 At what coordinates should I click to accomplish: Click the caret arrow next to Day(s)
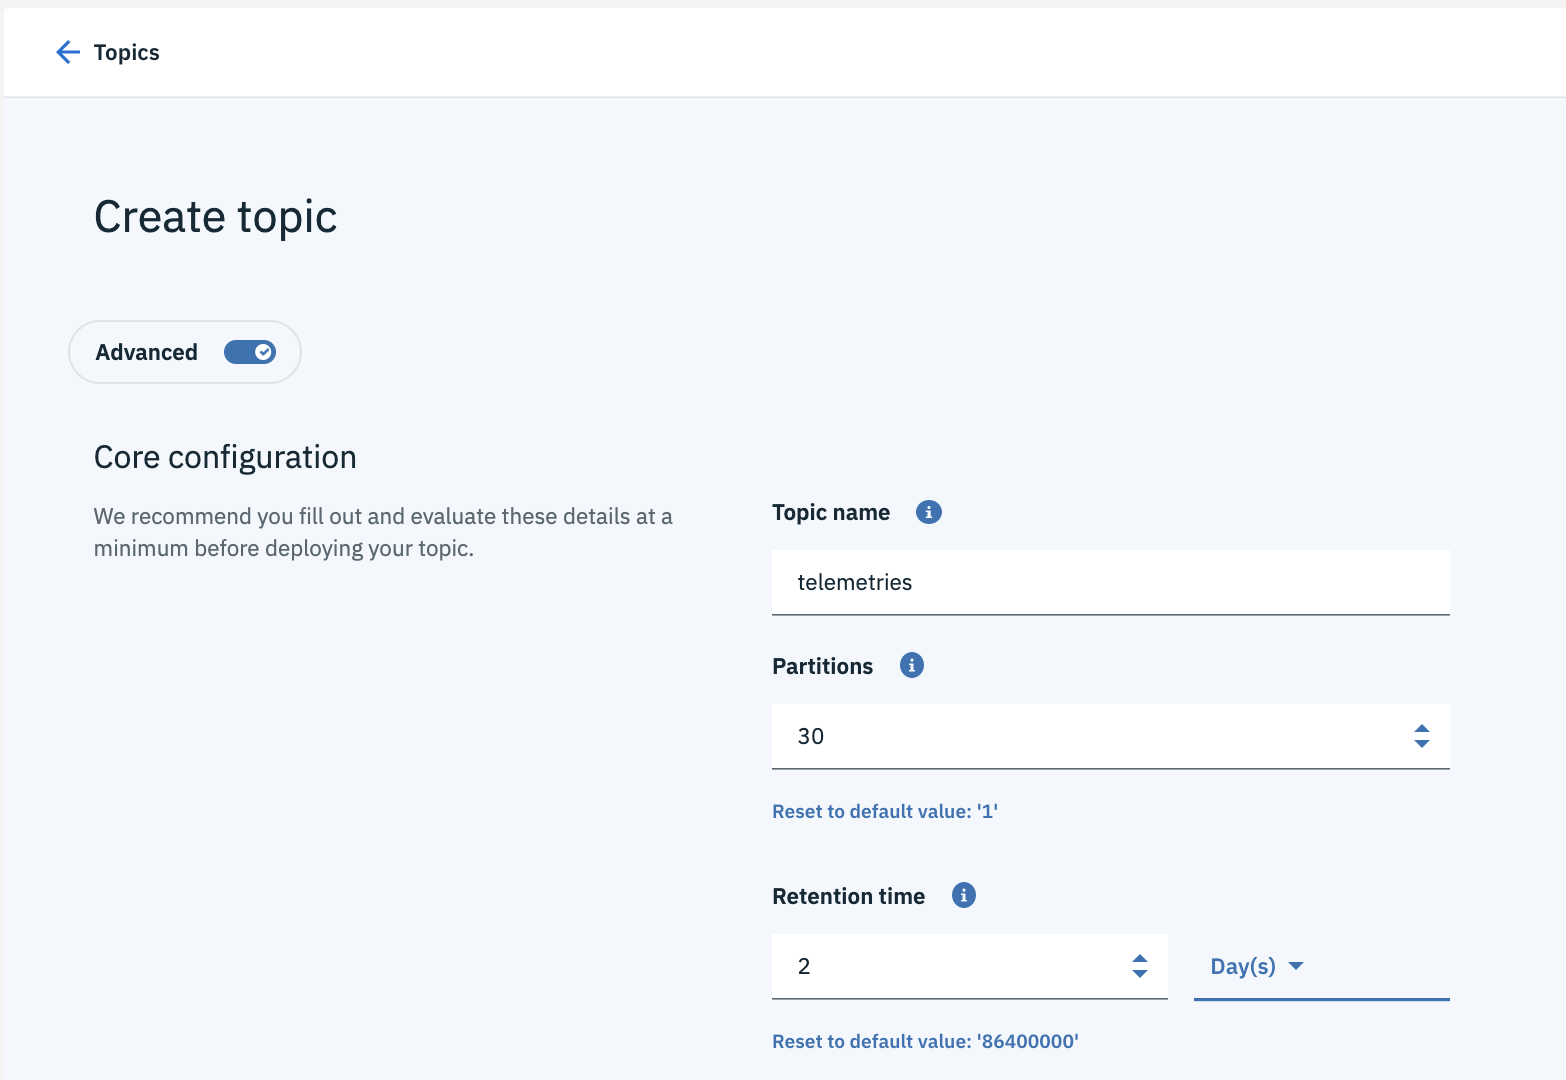coord(1296,966)
